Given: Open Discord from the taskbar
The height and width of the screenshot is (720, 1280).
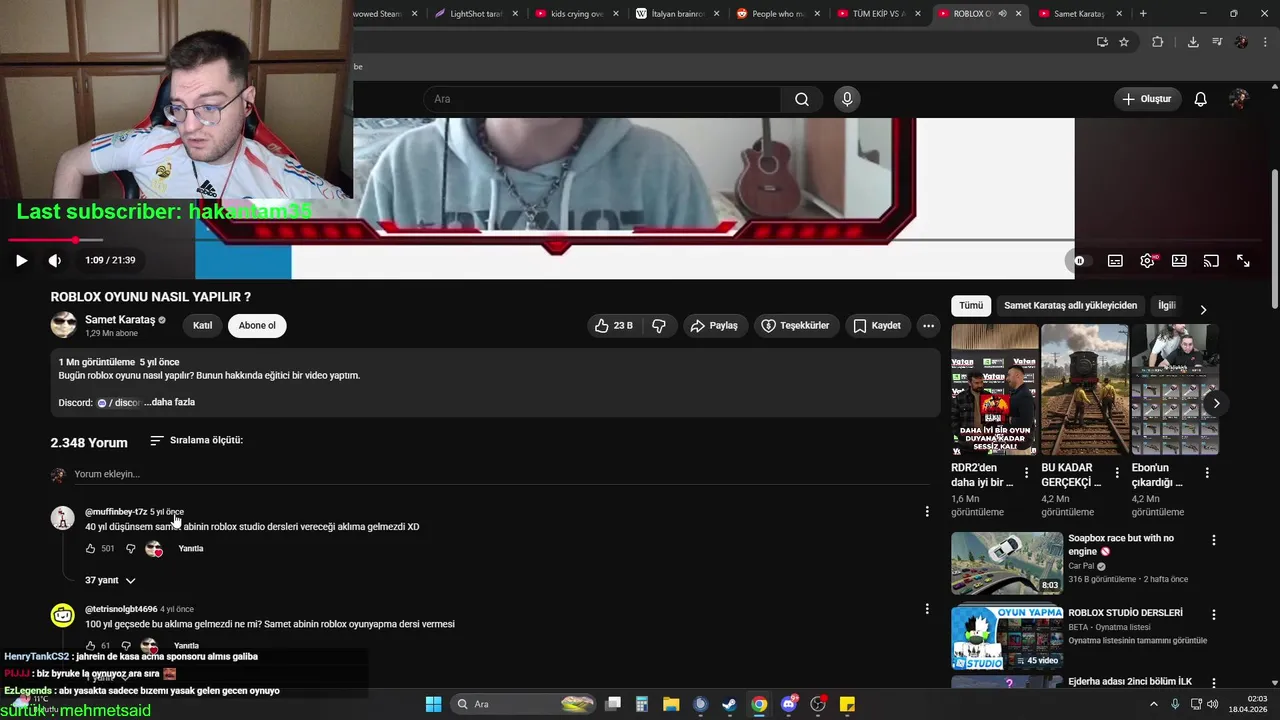Looking at the screenshot, I should tap(789, 704).
